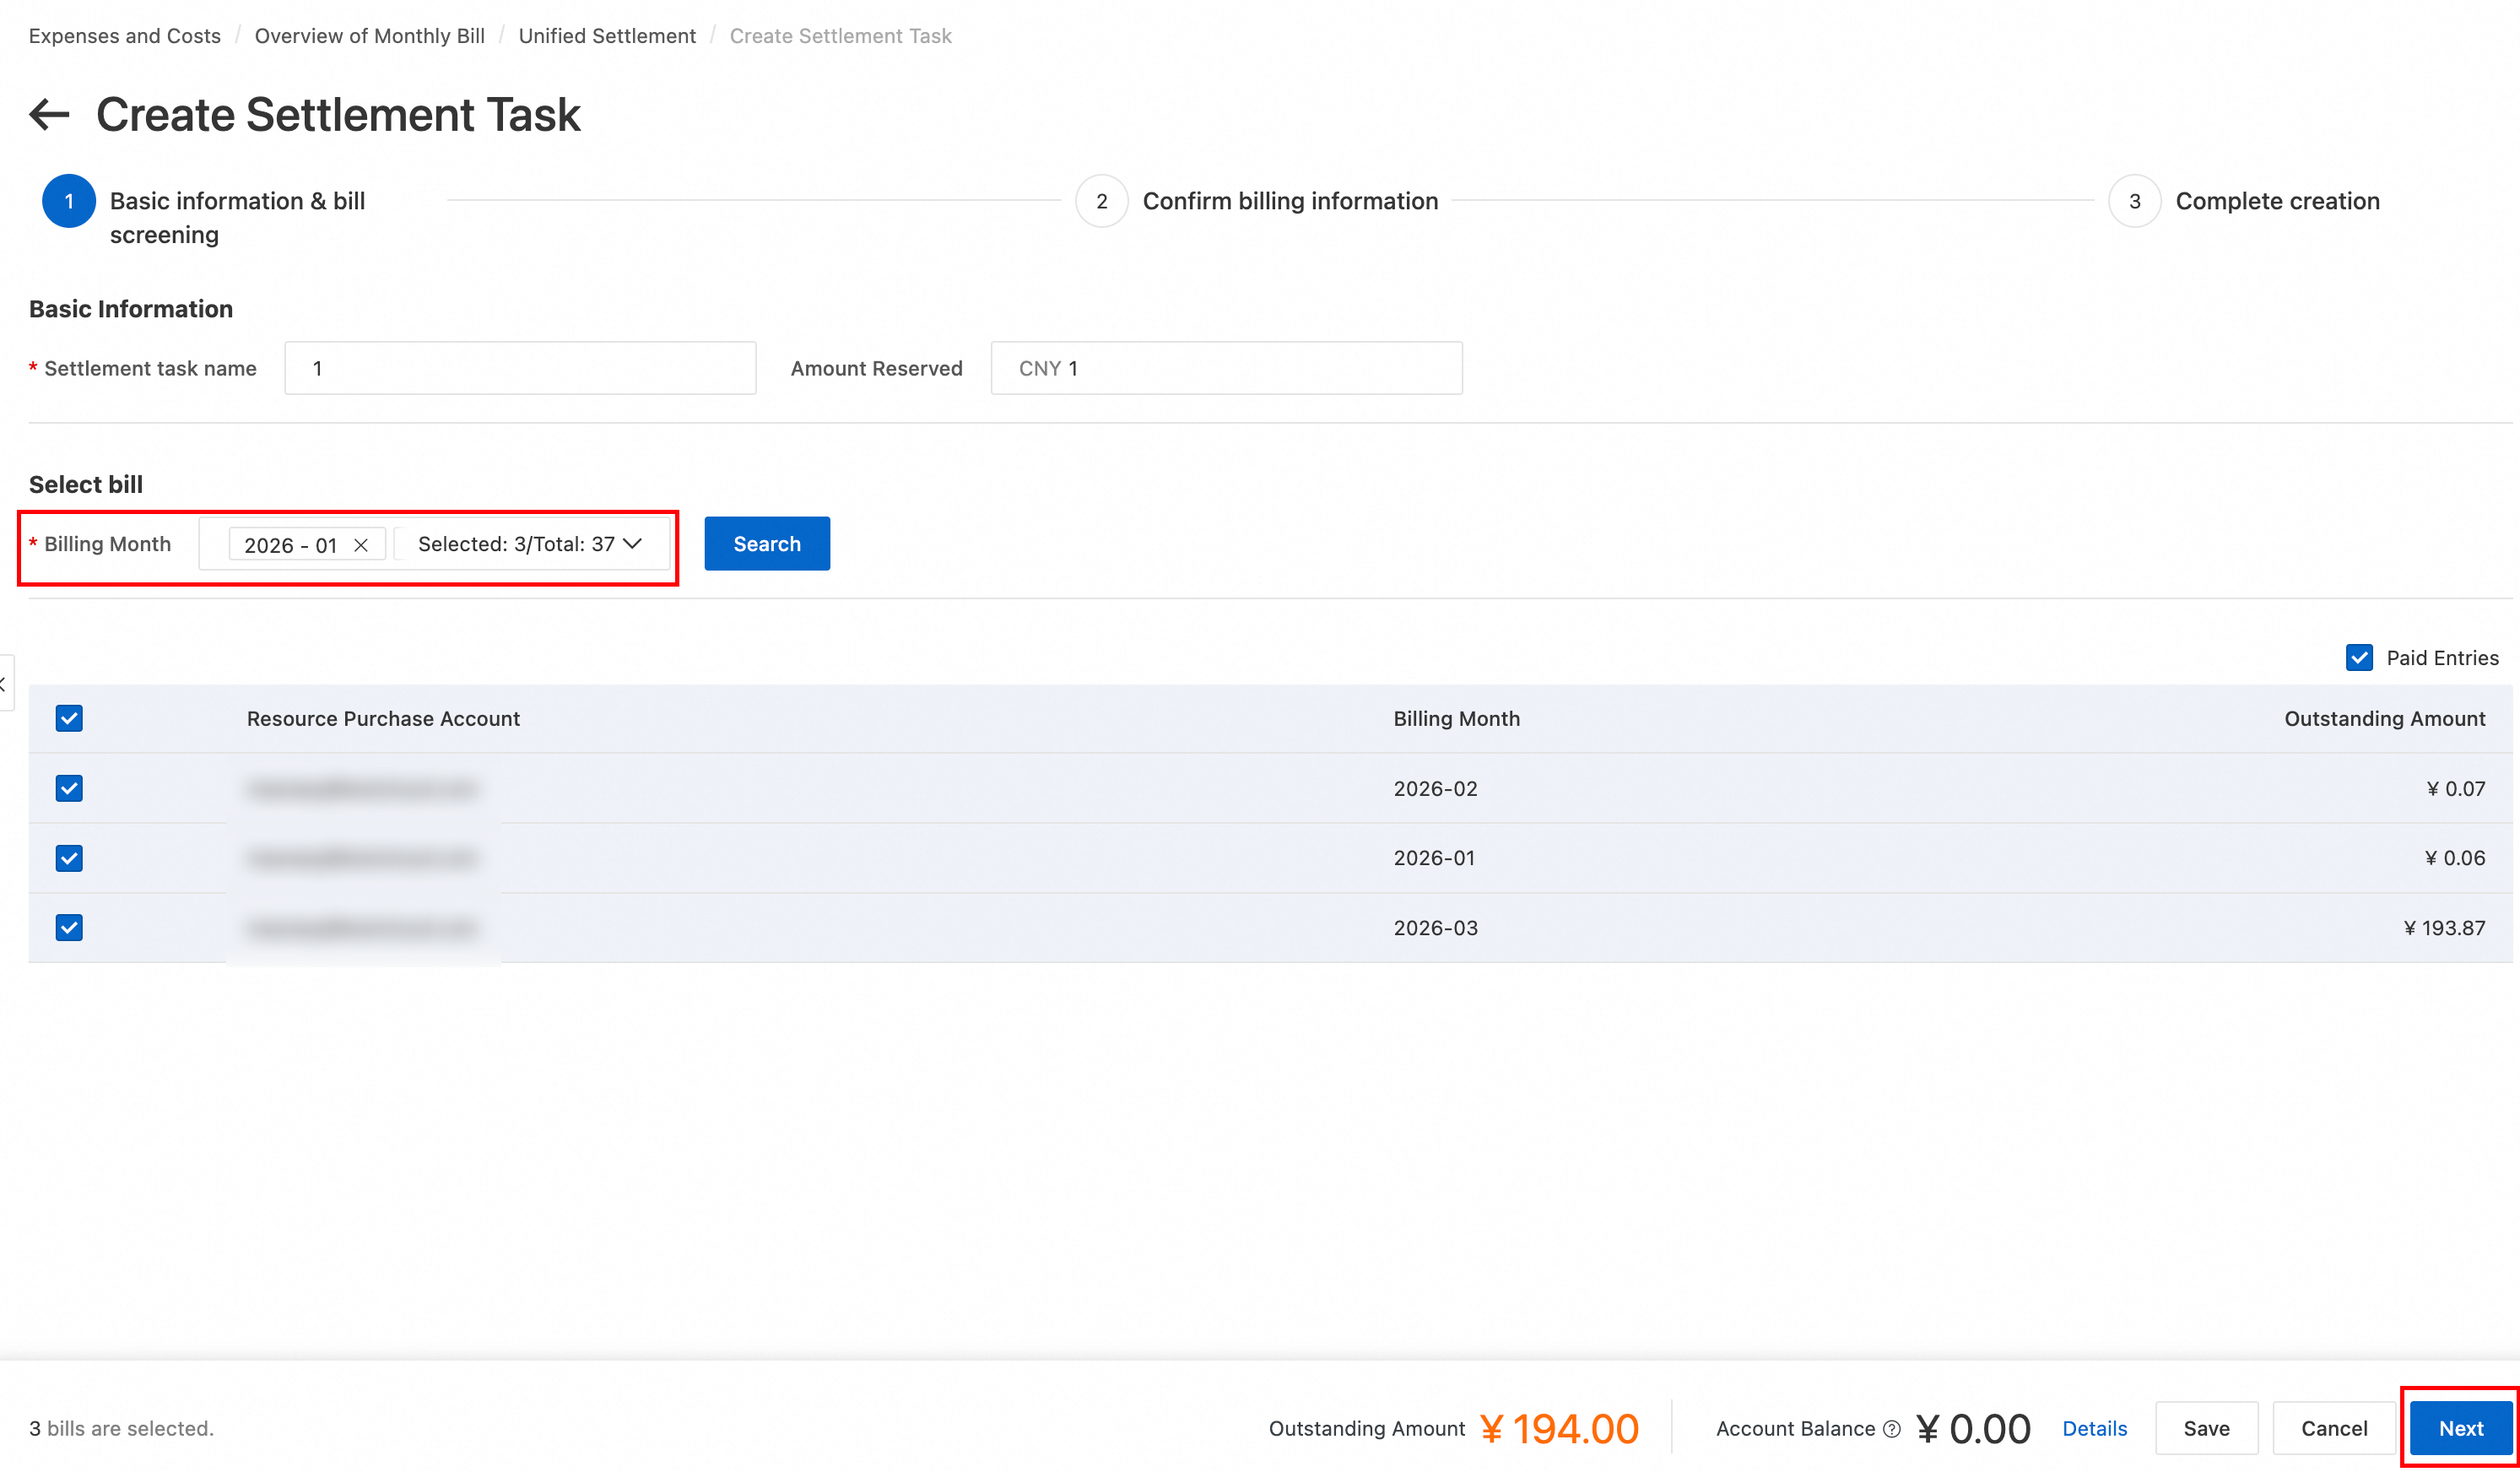Toggle the Paid Entries checkbox

click(2359, 657)
